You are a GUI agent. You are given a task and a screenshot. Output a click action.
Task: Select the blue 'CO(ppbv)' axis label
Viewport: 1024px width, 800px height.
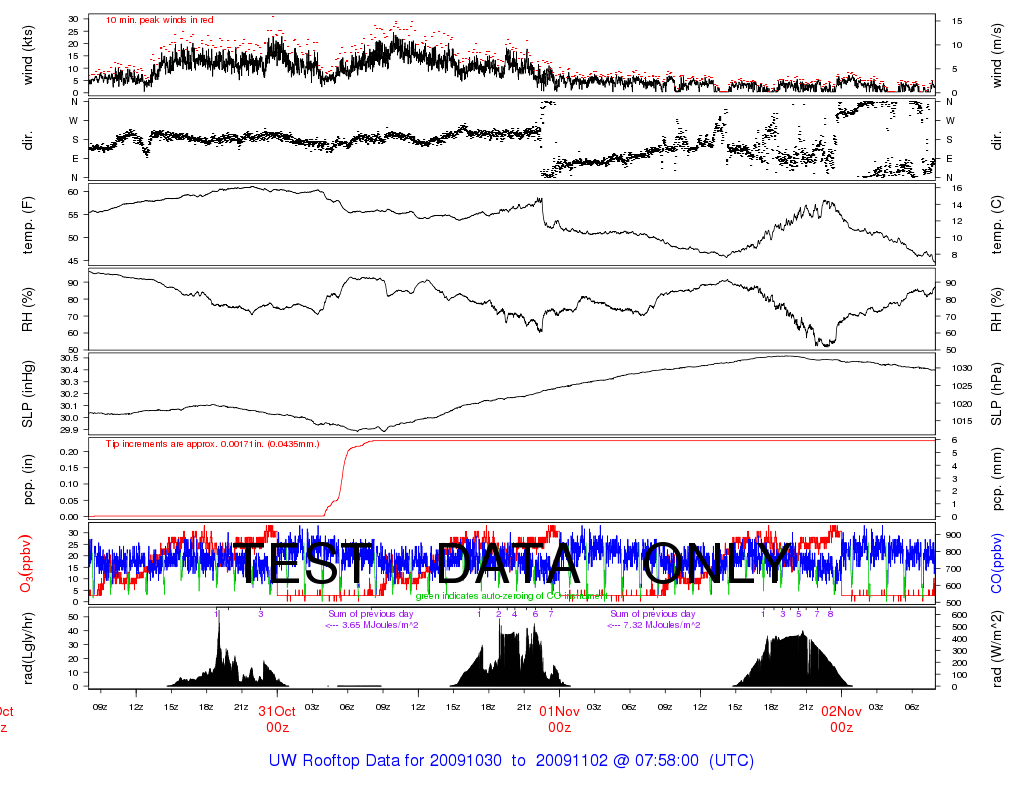[996, 564]
